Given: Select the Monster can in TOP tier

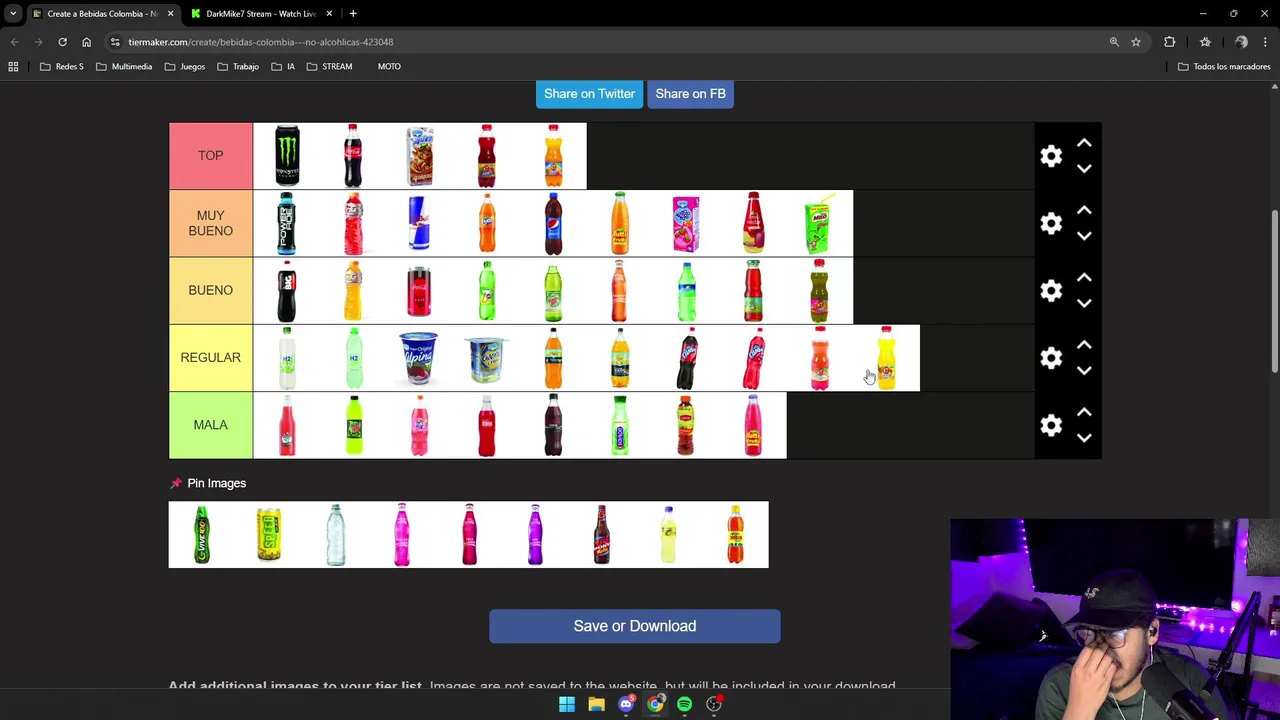Looking at the screenshot, I should click(x=287, y=156).
